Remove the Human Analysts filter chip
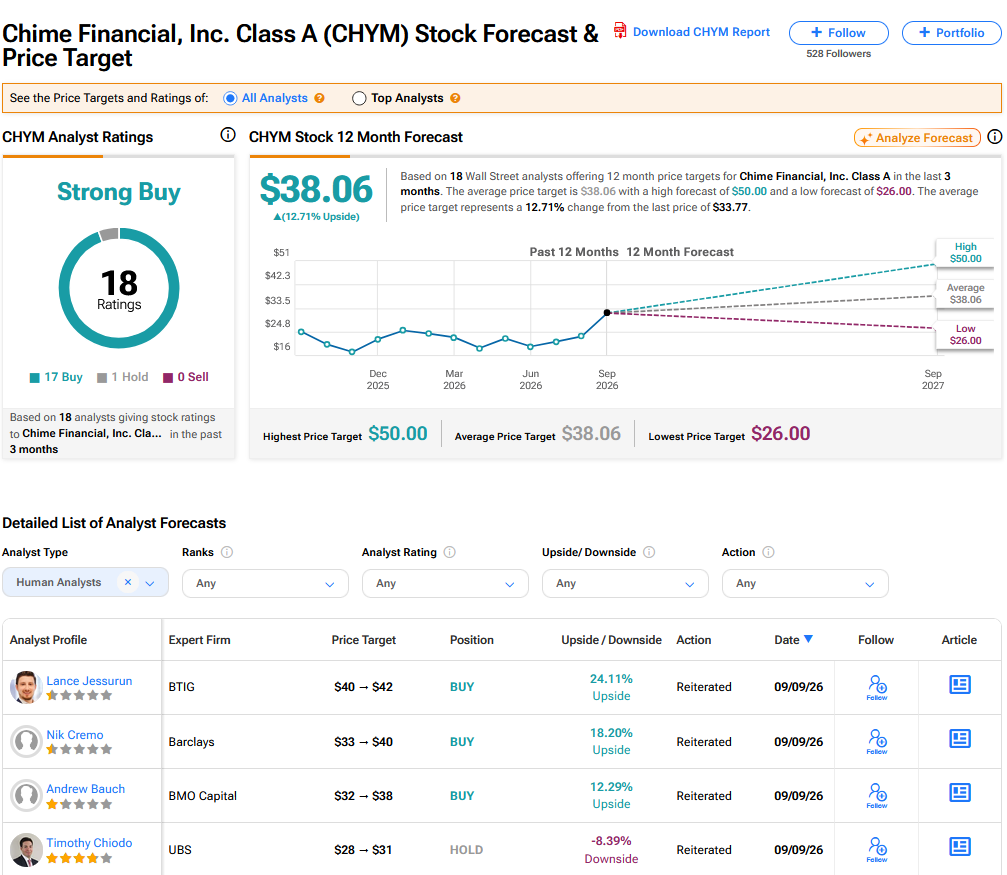1007x875 pixels. [x=128, y=582]
